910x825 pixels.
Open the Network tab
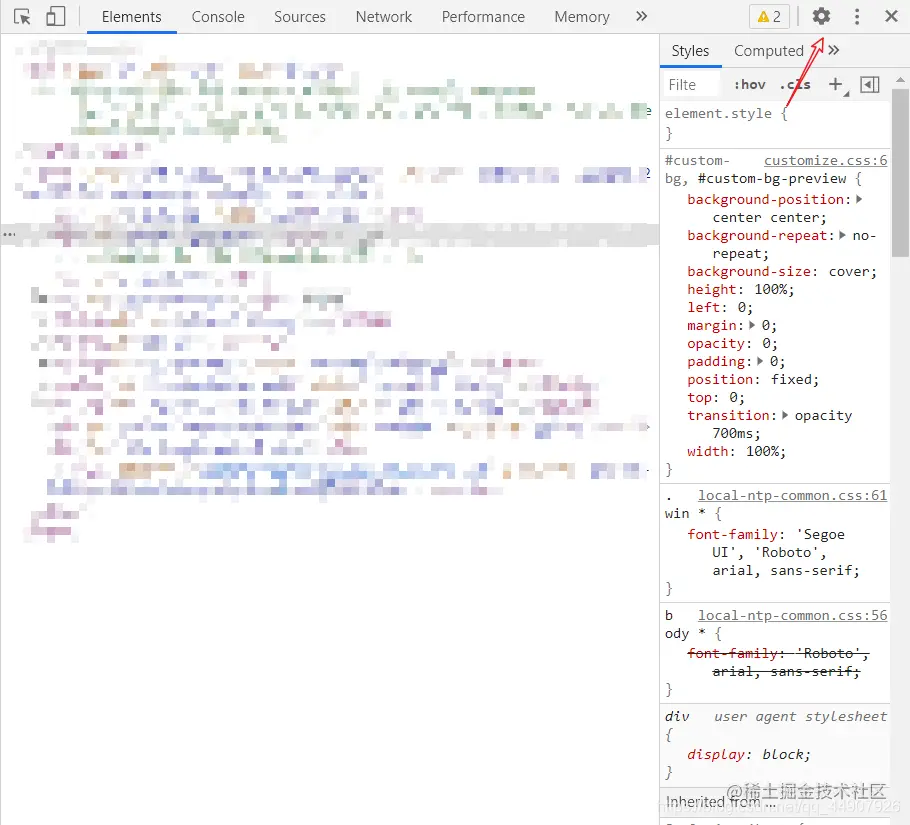(x=384, y=17)
